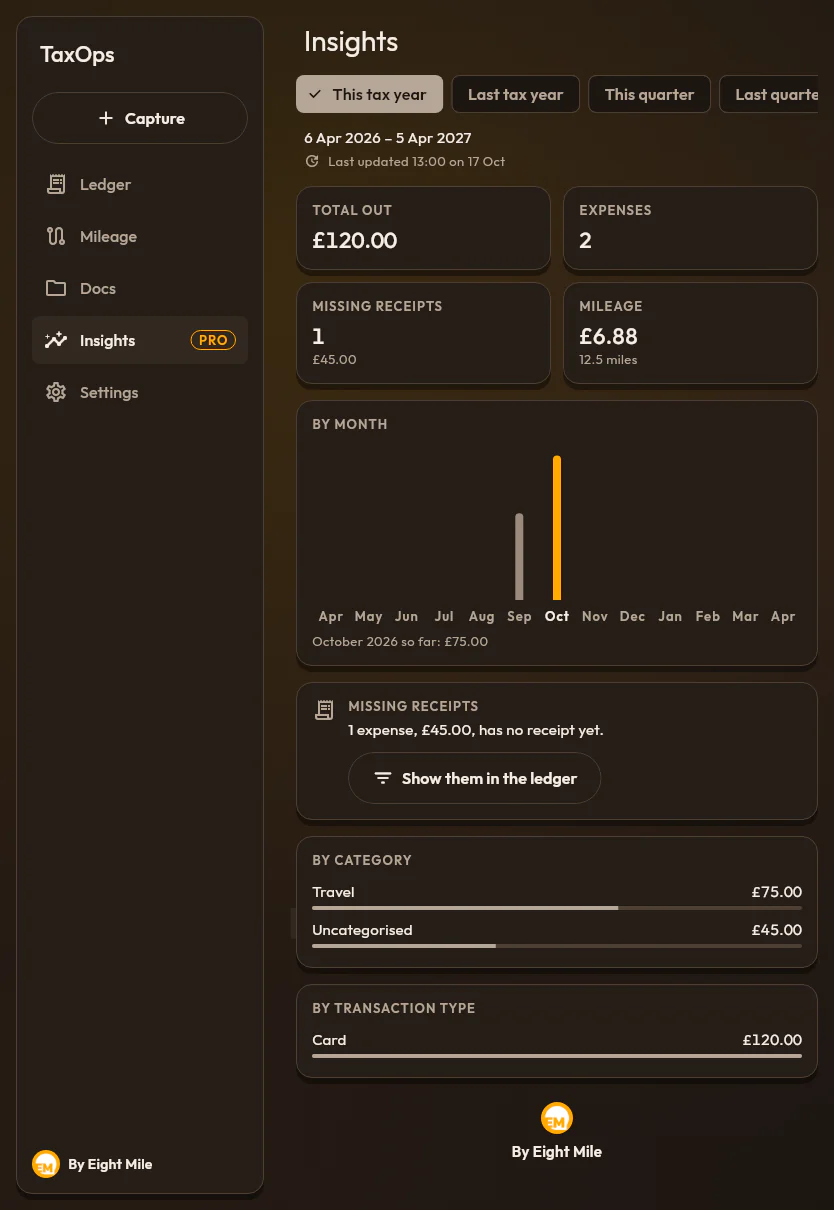Click 1 expense, £45.00, has no receipt text
The image size is (834, 1210).
[x=476, y=730]
